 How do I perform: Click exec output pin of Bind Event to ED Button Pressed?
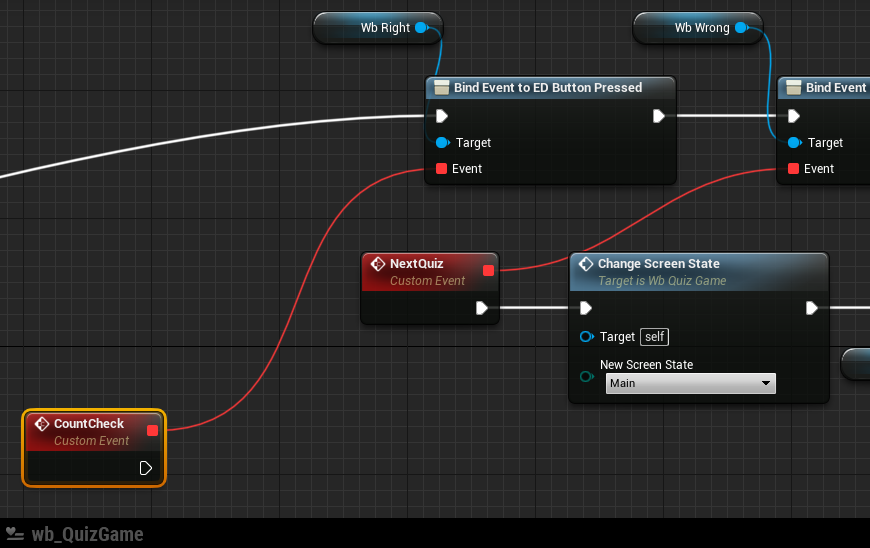click(659, 116)
